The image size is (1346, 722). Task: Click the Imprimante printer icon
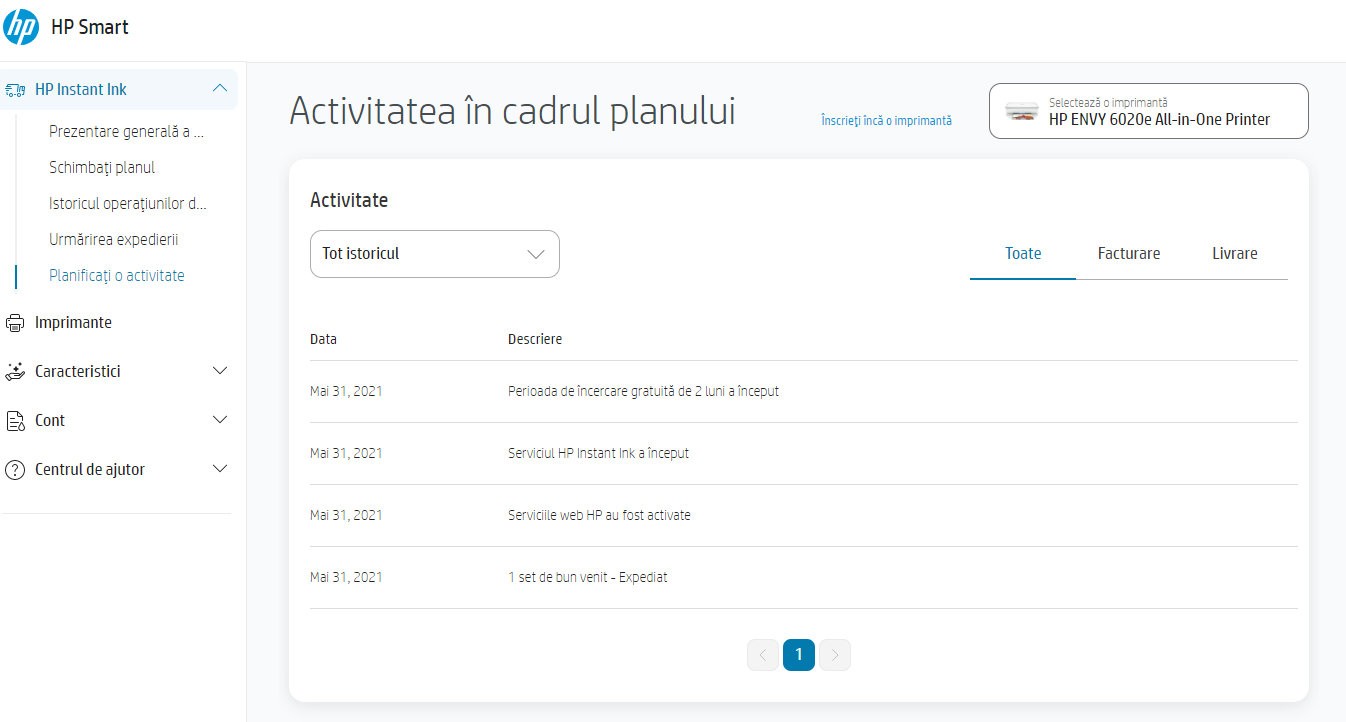[x=15, y=323]
